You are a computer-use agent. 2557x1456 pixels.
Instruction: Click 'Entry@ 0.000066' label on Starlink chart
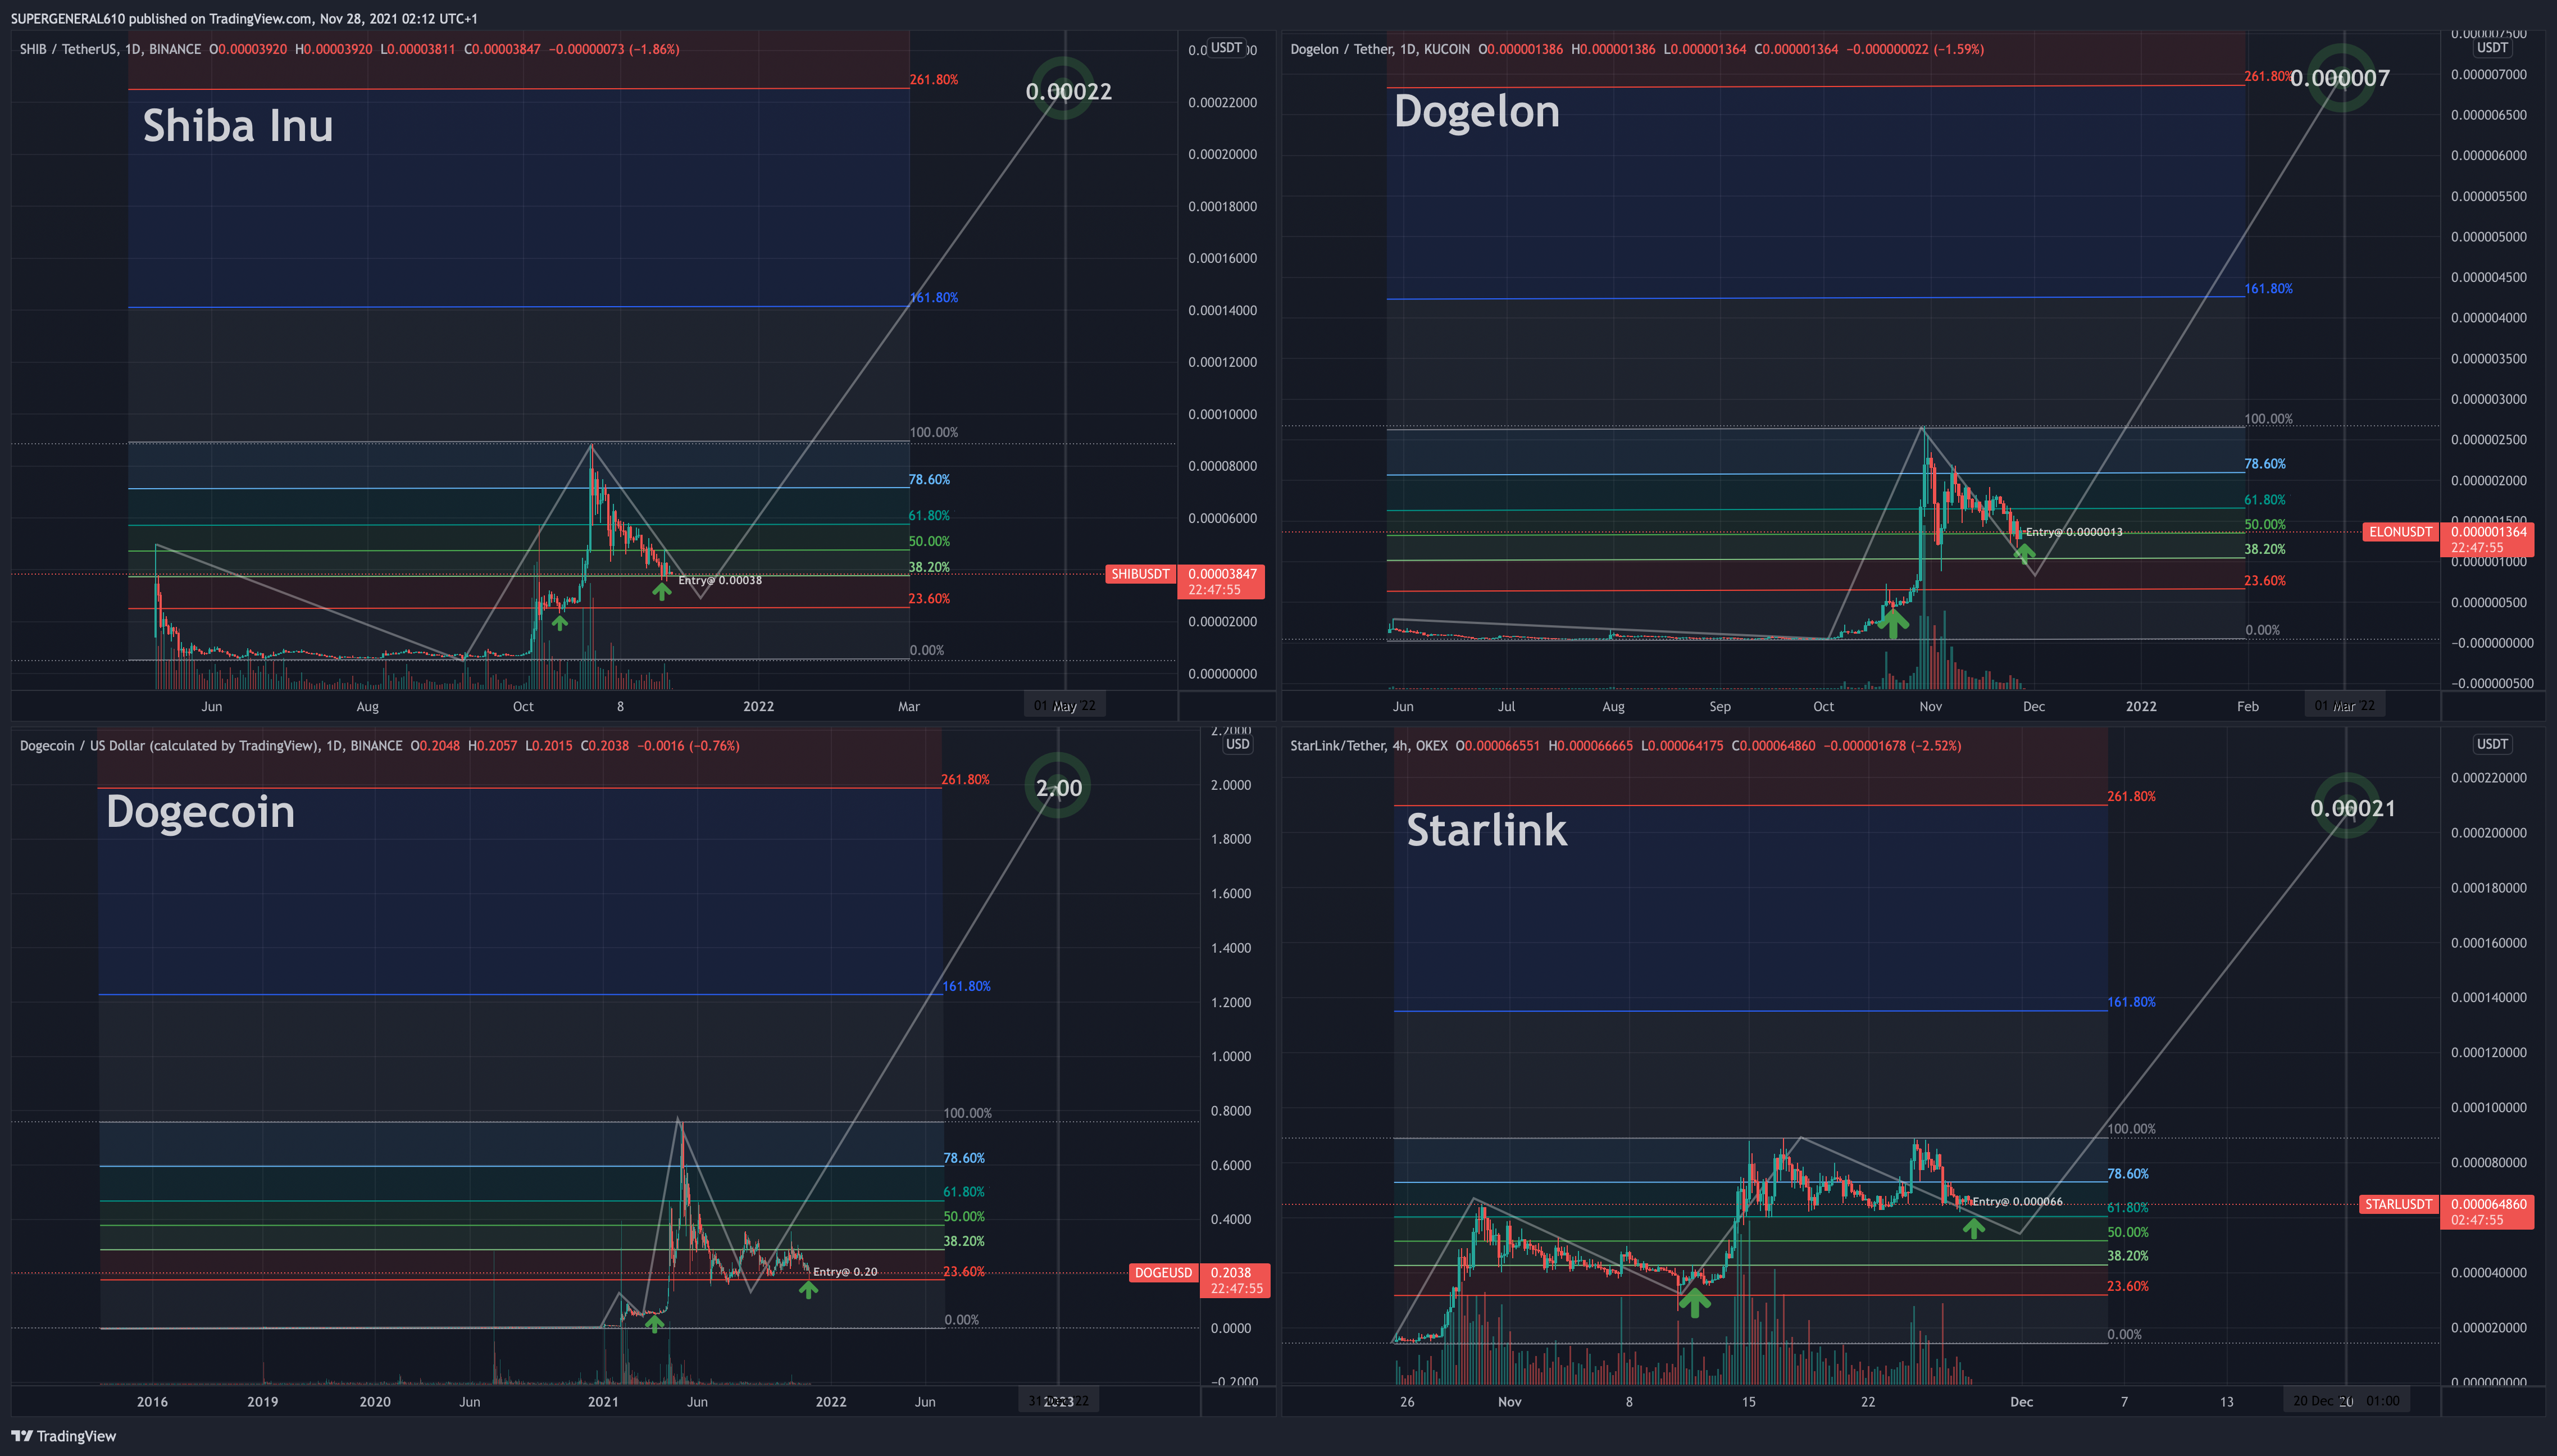pyautogui.click(x=2017, y=1202)
